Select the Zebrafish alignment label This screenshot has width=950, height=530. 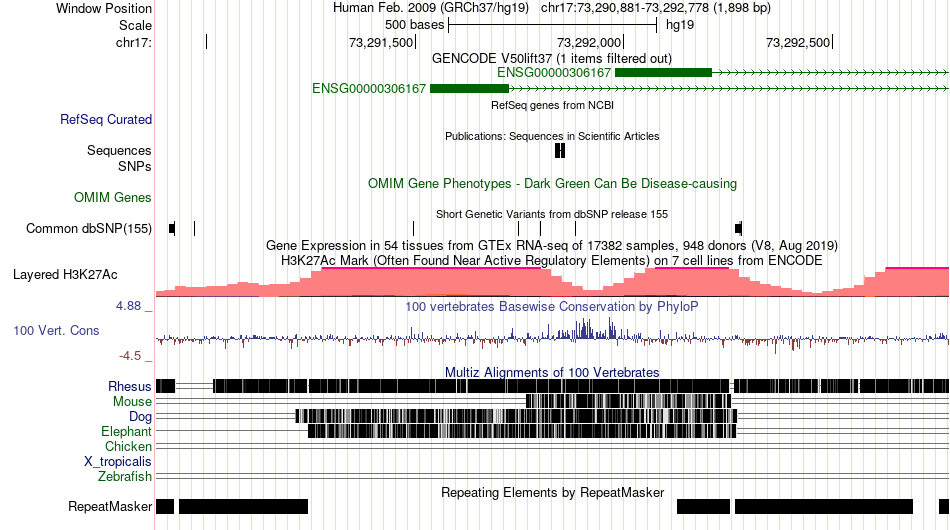[125, 477]
